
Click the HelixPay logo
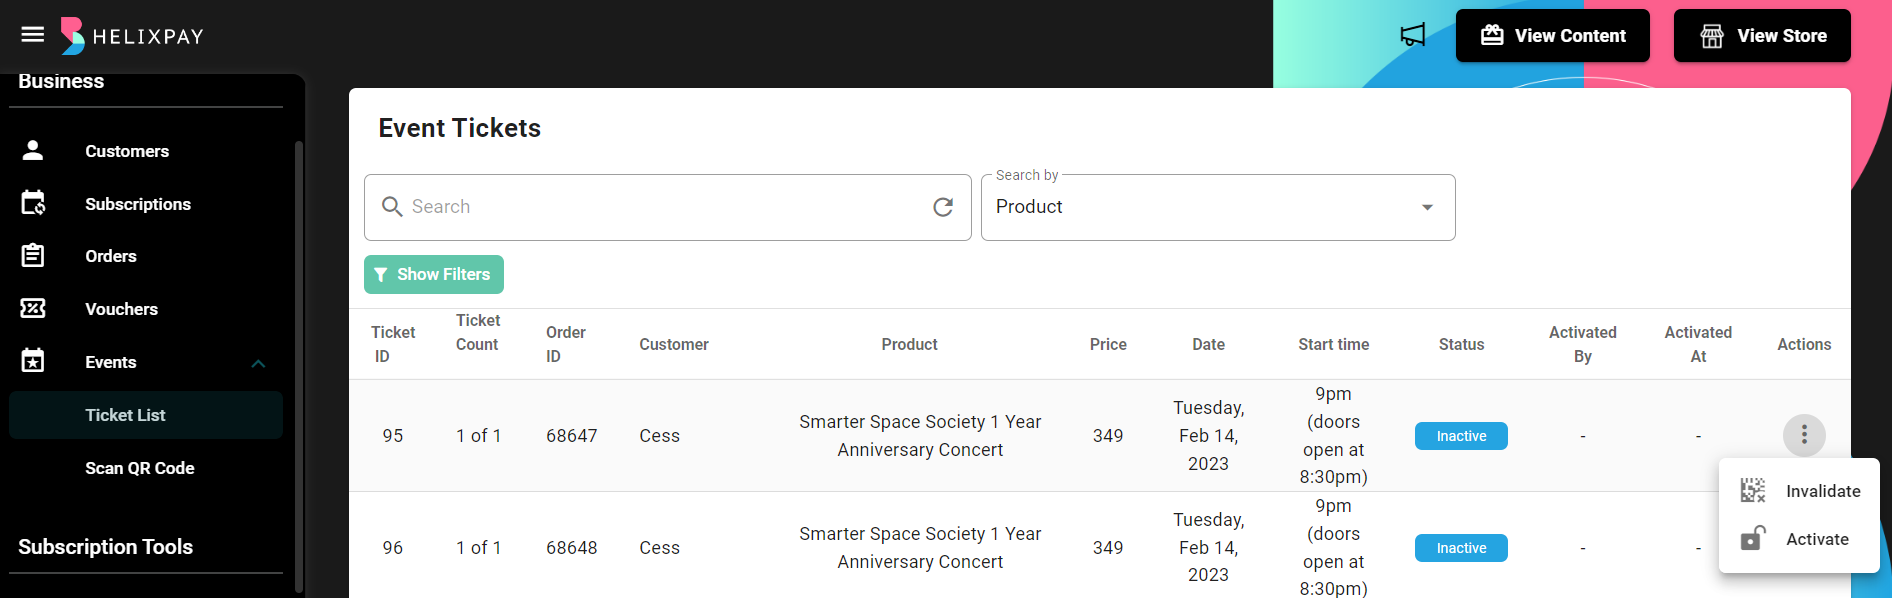click(132, 36)
